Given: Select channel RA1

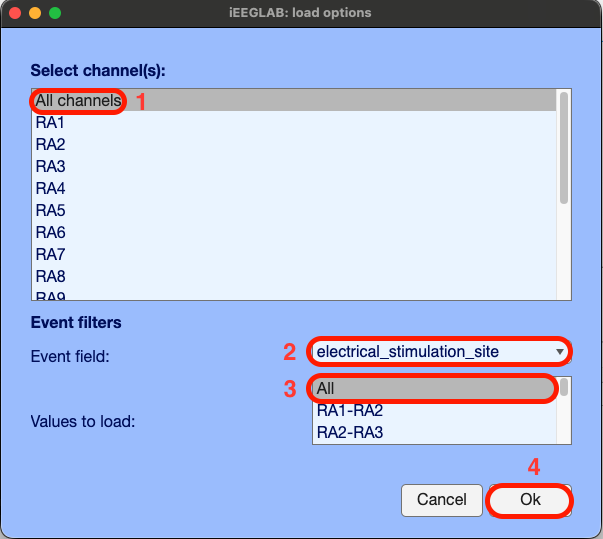Looking at the screenshot, I should click(x=294, y=123).
